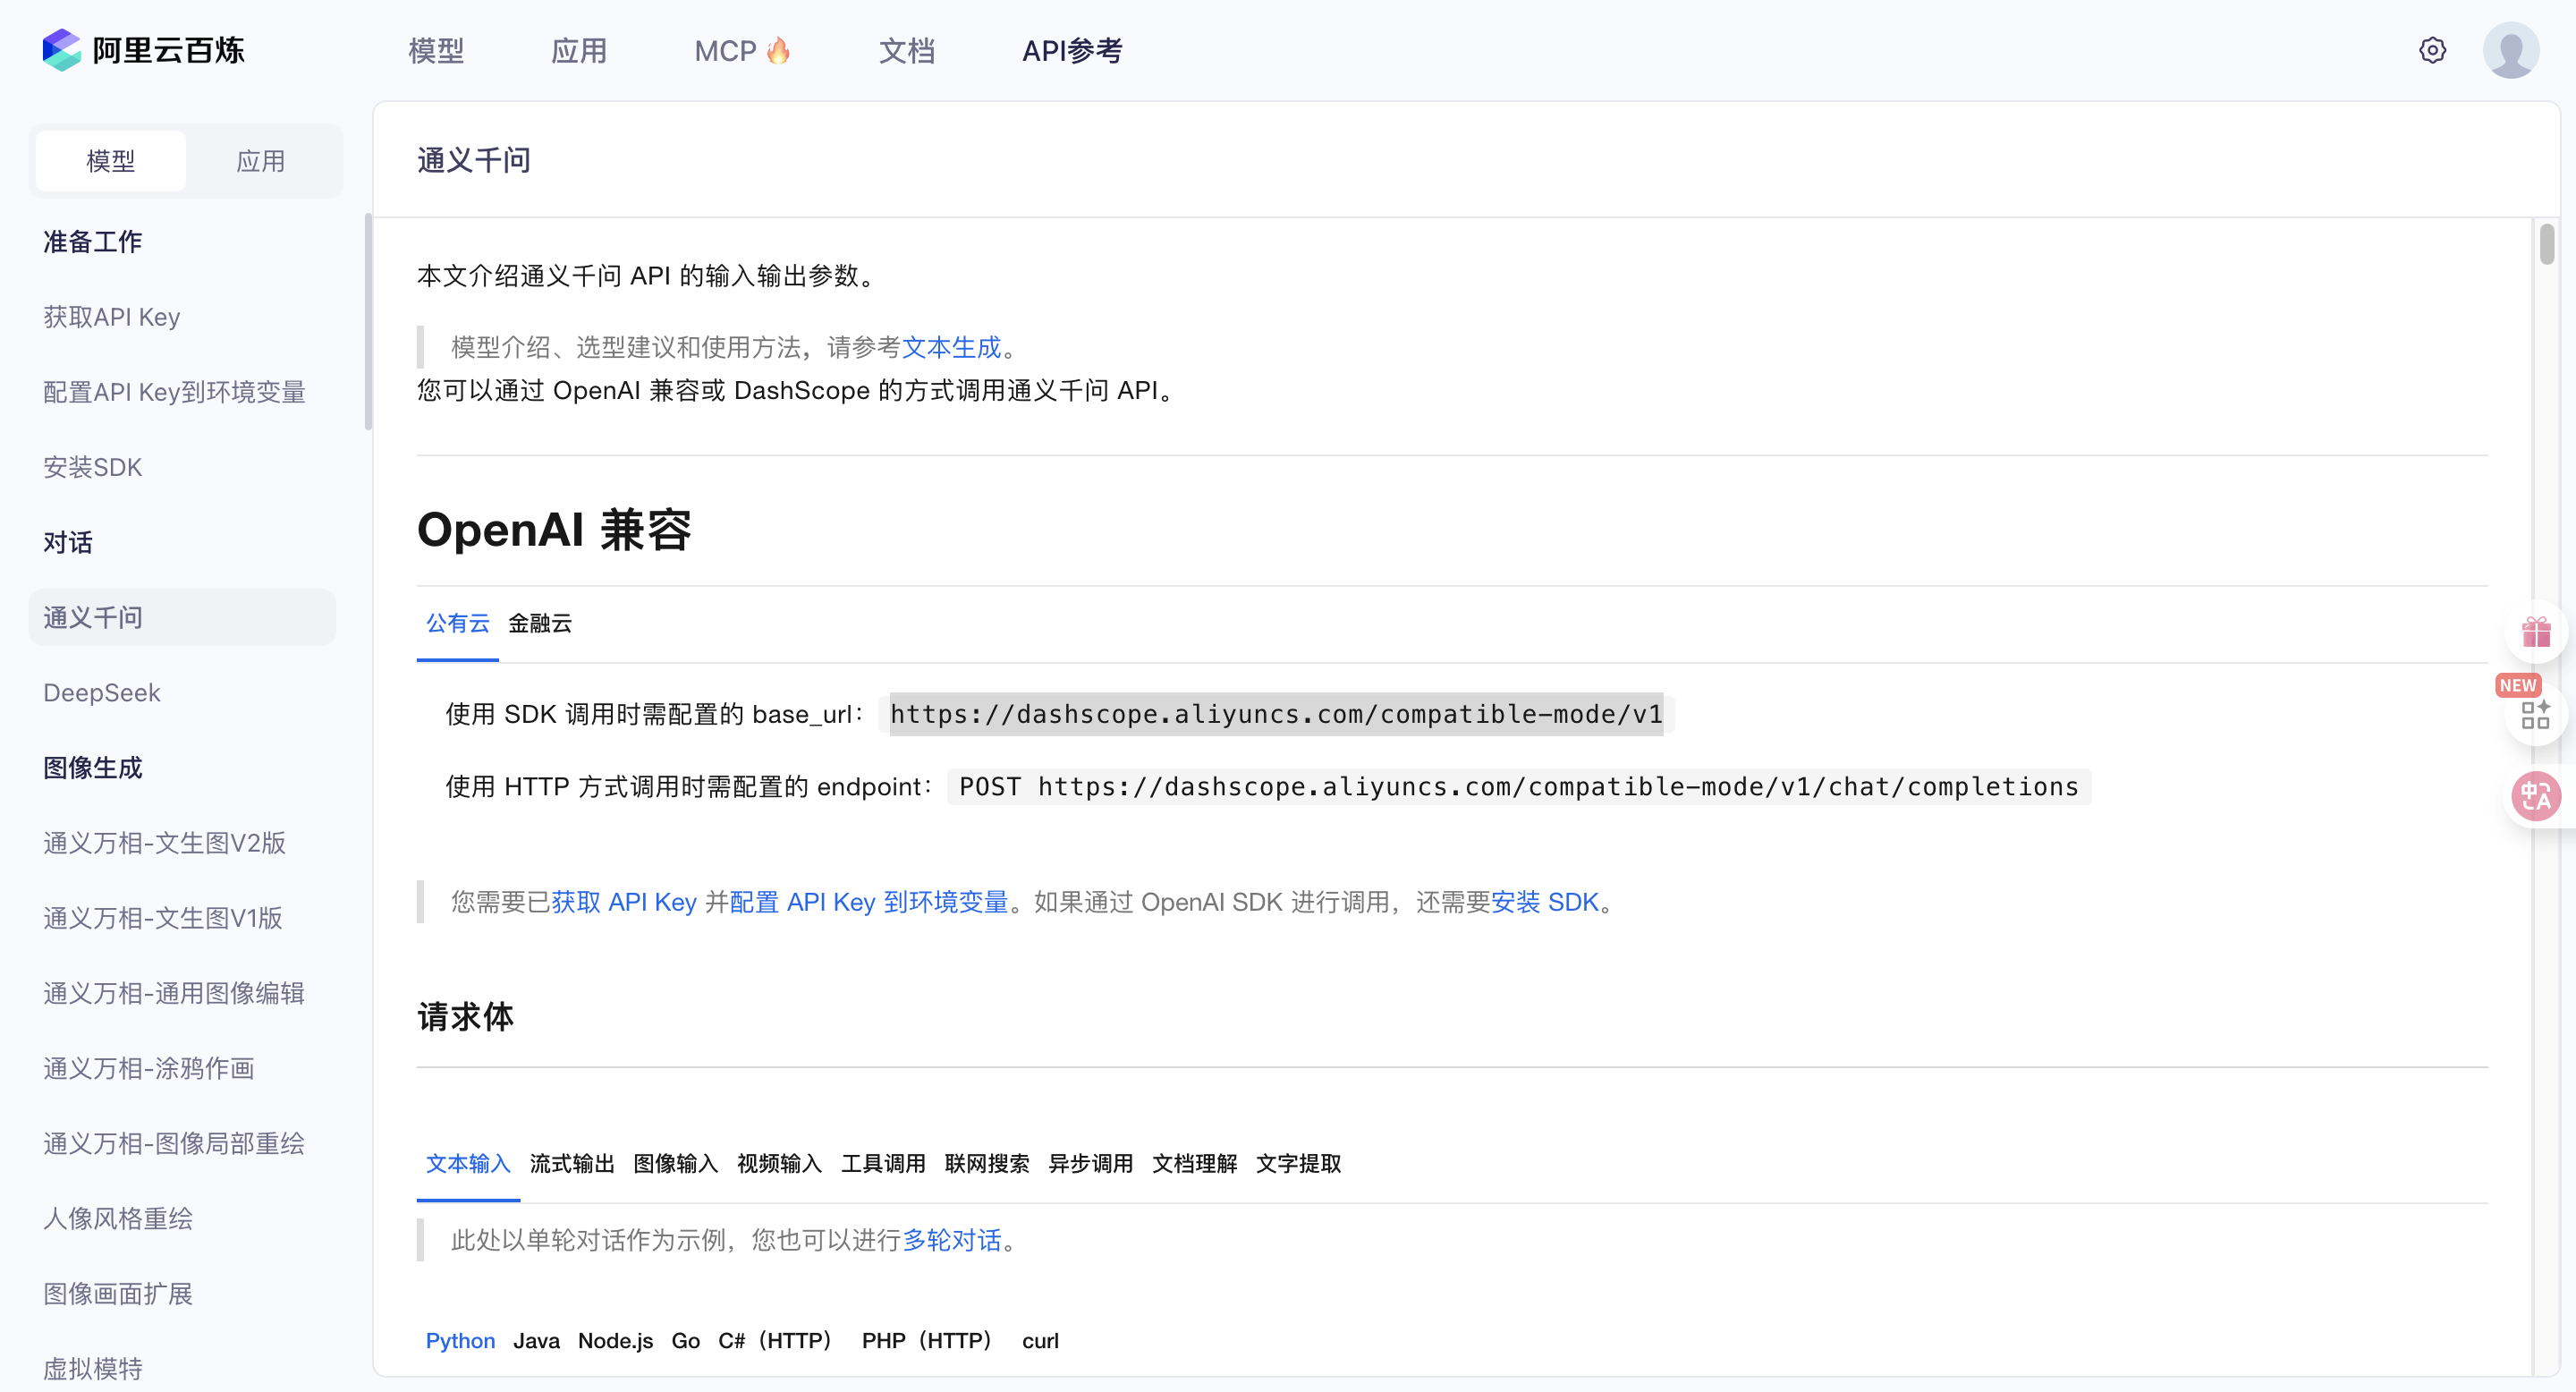Open 安装SDK sidebar item

coord(93,467)
